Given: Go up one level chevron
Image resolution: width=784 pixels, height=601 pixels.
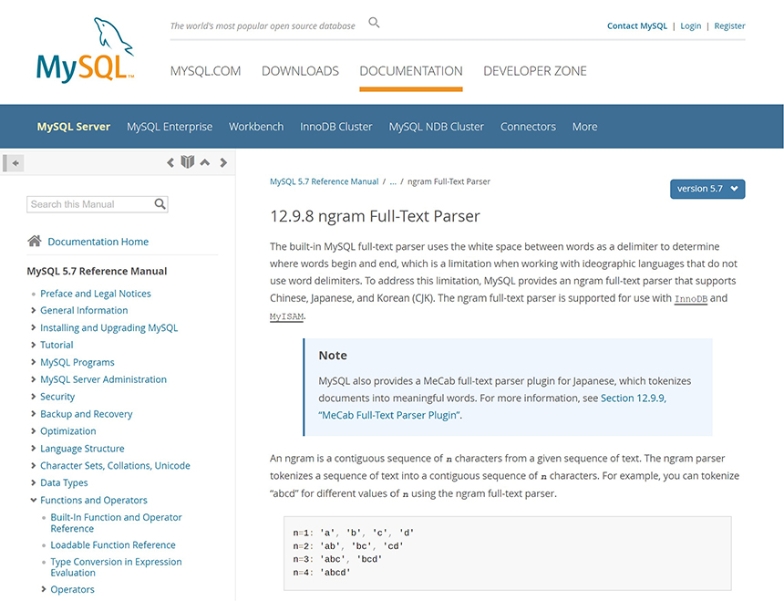Looking at the screenshot, I should point(205,162).
